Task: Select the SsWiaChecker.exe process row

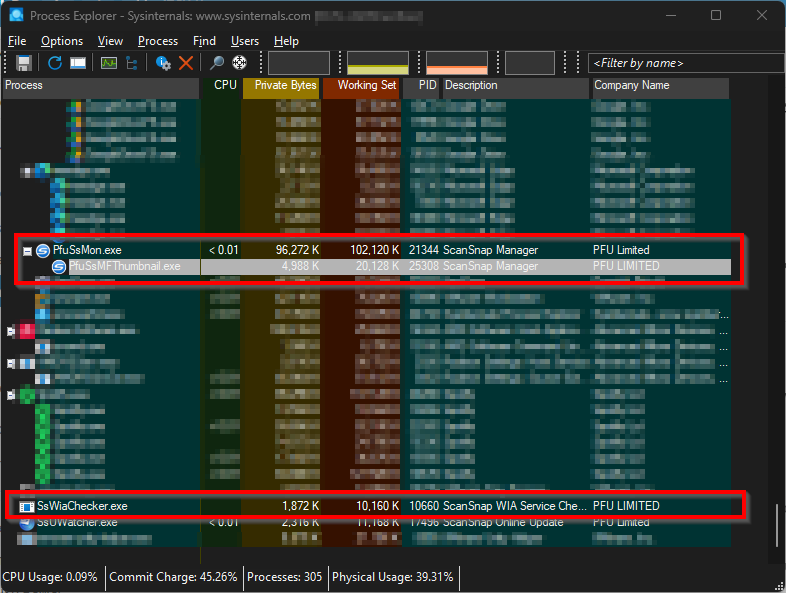Action: 375,506
